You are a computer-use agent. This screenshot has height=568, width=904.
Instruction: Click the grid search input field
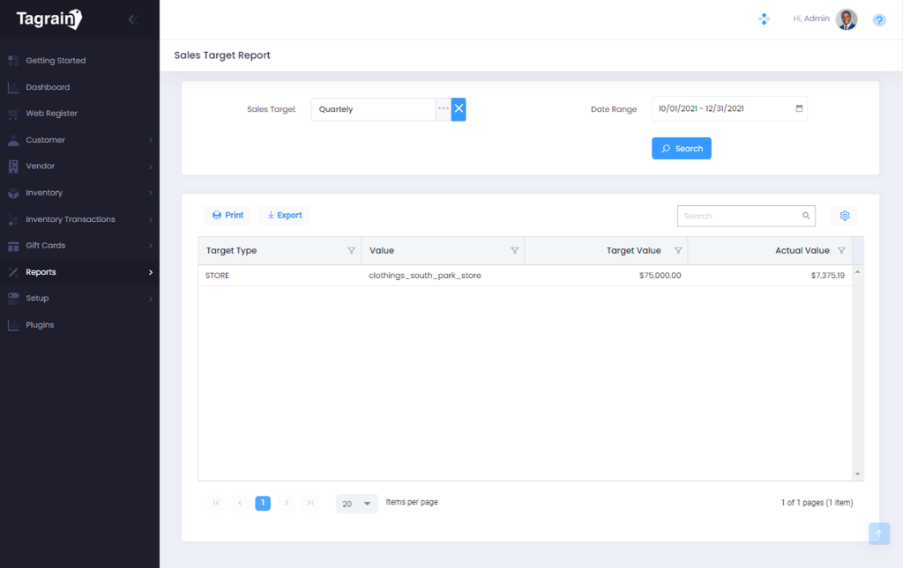click(740, 216)
